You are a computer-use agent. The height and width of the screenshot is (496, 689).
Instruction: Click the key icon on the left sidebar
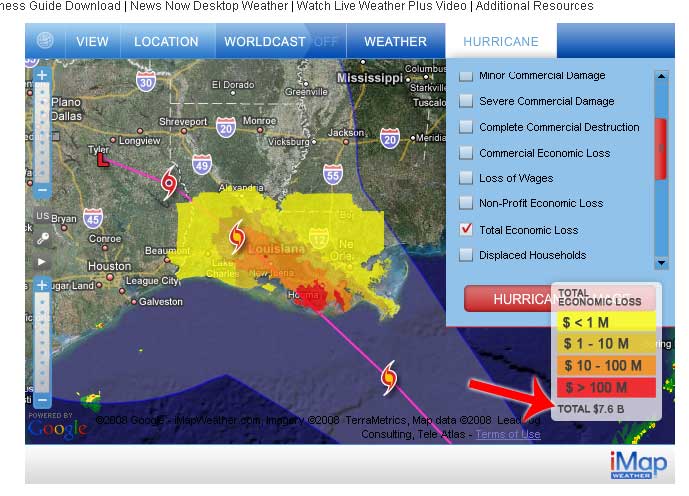click(x=42, y=238)
